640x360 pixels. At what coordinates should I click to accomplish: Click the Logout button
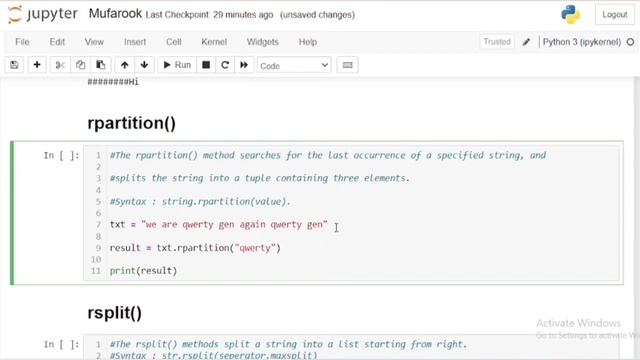pyautogui.click(x=614, y=15)
